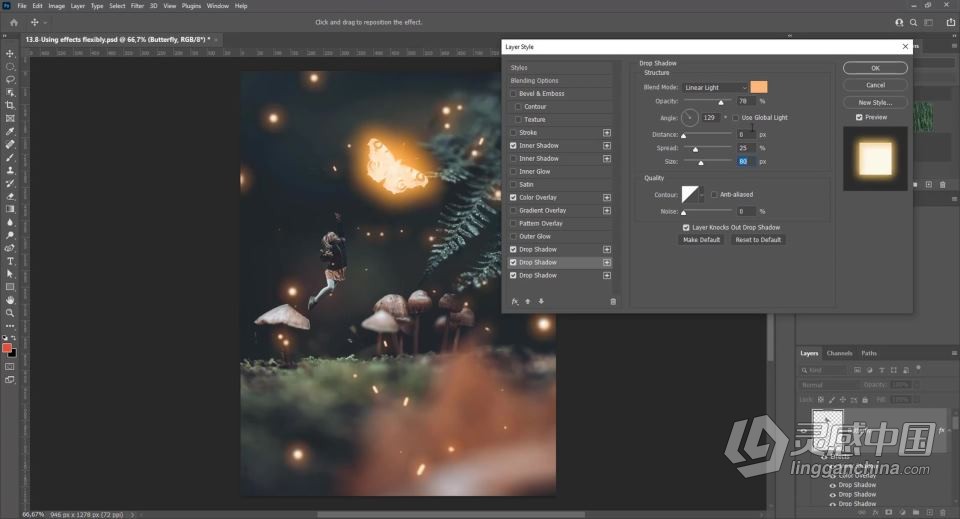Select the Zoom tool in the toolbar
The image size is (960, 519).
(x=10, y=313)
